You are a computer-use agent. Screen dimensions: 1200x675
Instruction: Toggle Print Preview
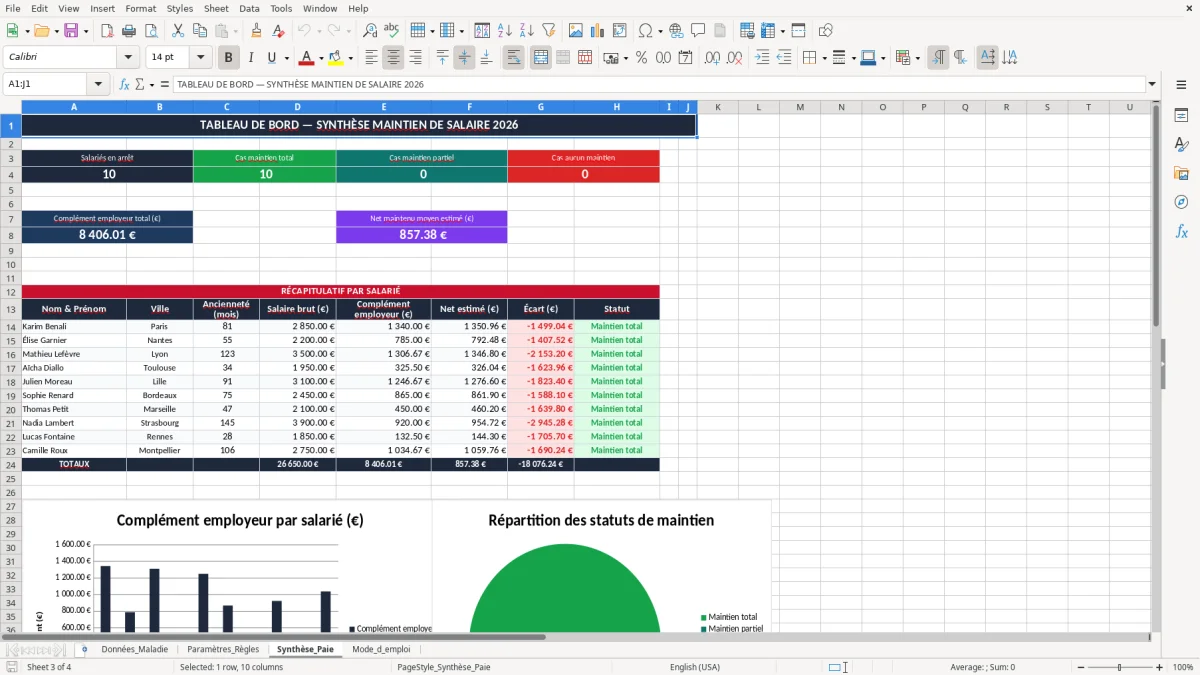point(151,31)
